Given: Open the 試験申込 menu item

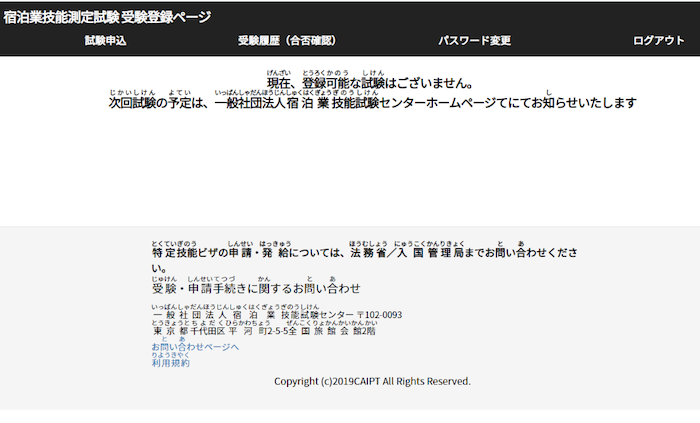Looking at the screenshot, I should click(105, 41).
